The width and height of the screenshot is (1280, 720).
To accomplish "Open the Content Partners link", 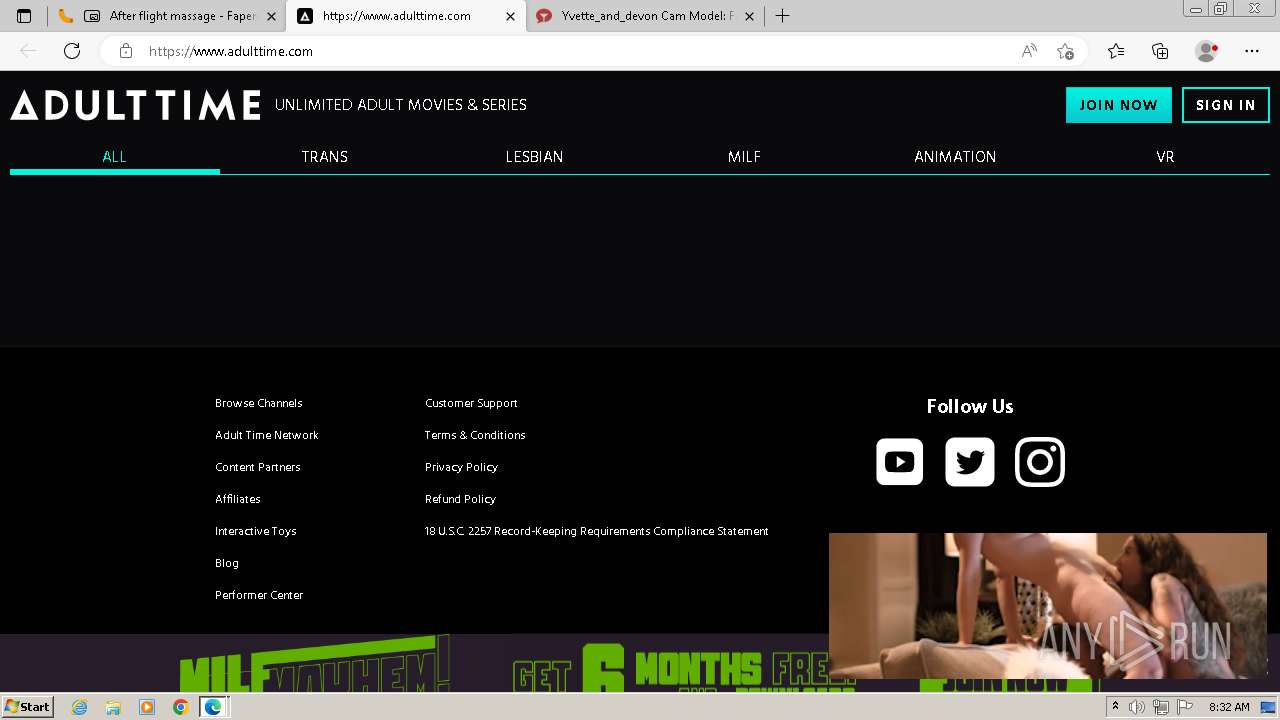I will [x=258, y=467].
